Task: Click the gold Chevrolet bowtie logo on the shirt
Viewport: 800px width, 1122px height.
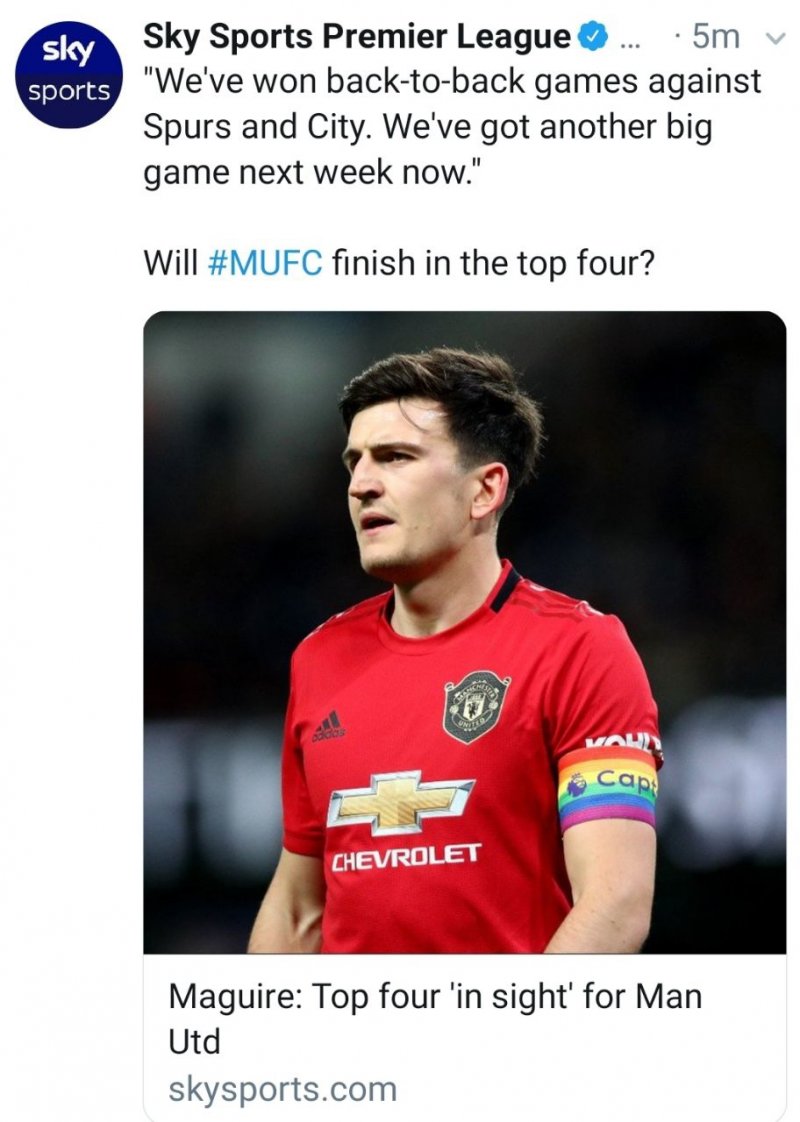Action: pyautogui.click(x=400, y=800)
